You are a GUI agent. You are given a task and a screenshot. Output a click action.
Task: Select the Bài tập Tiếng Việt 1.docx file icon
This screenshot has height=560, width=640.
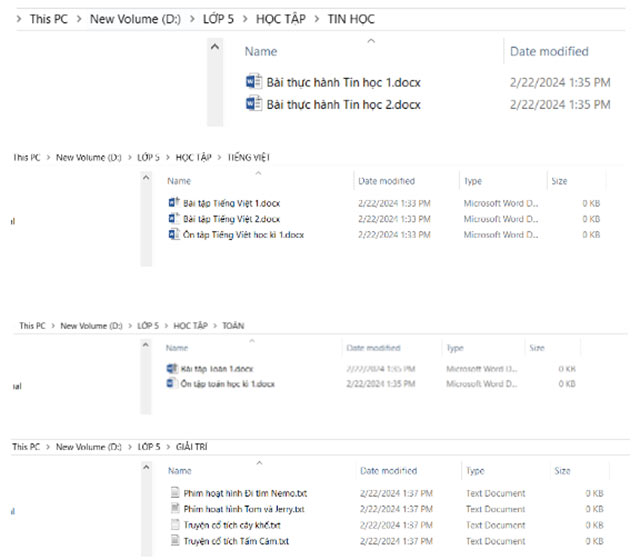(x=173, y=203)
